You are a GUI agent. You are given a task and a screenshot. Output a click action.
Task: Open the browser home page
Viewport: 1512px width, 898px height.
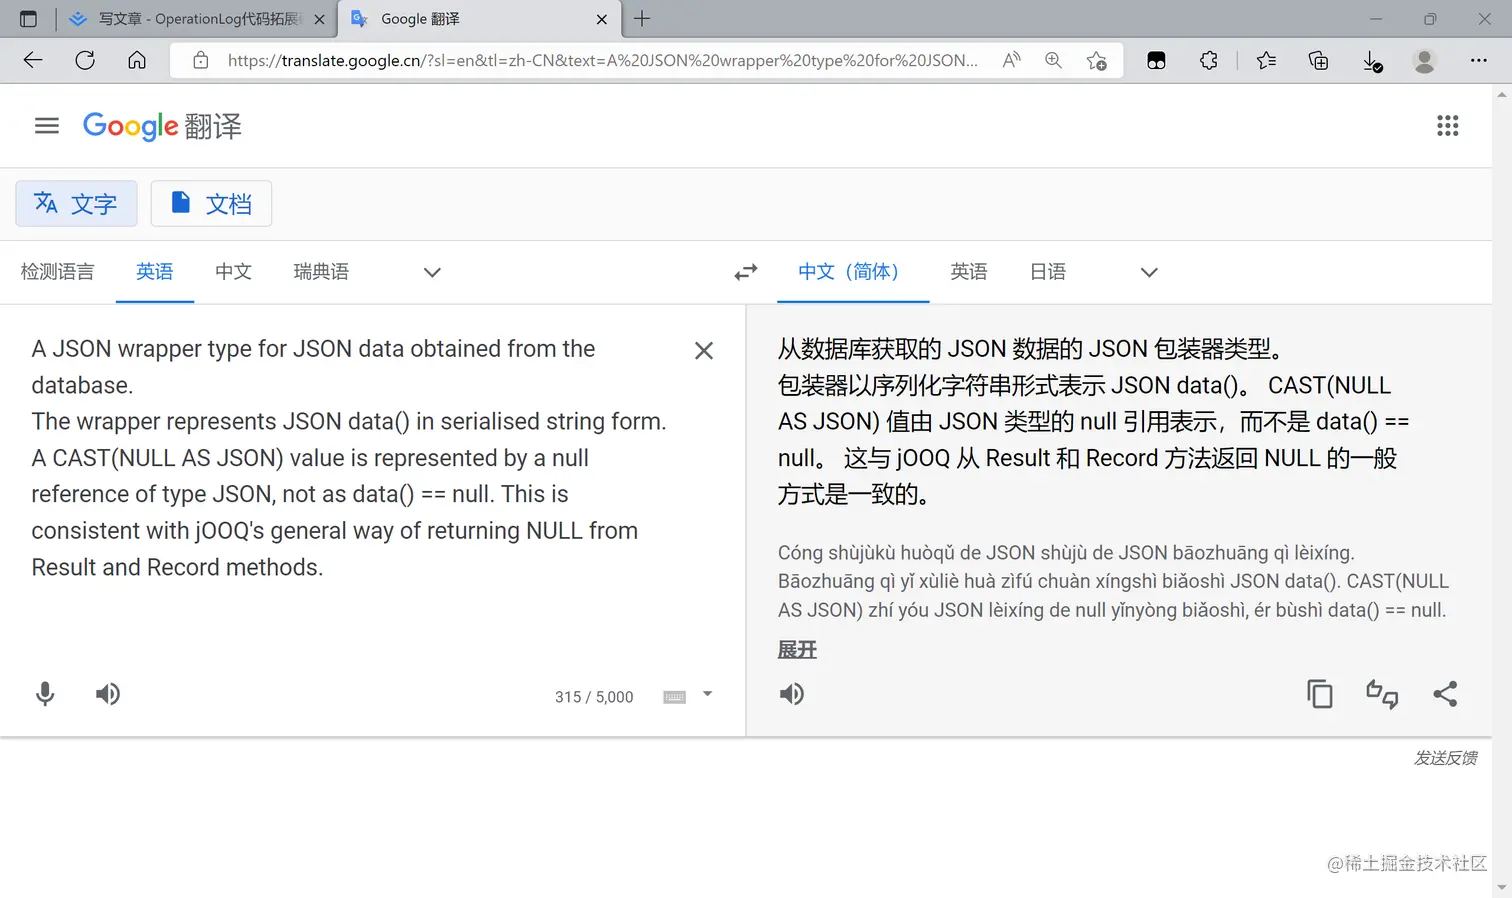coord(137,60)
